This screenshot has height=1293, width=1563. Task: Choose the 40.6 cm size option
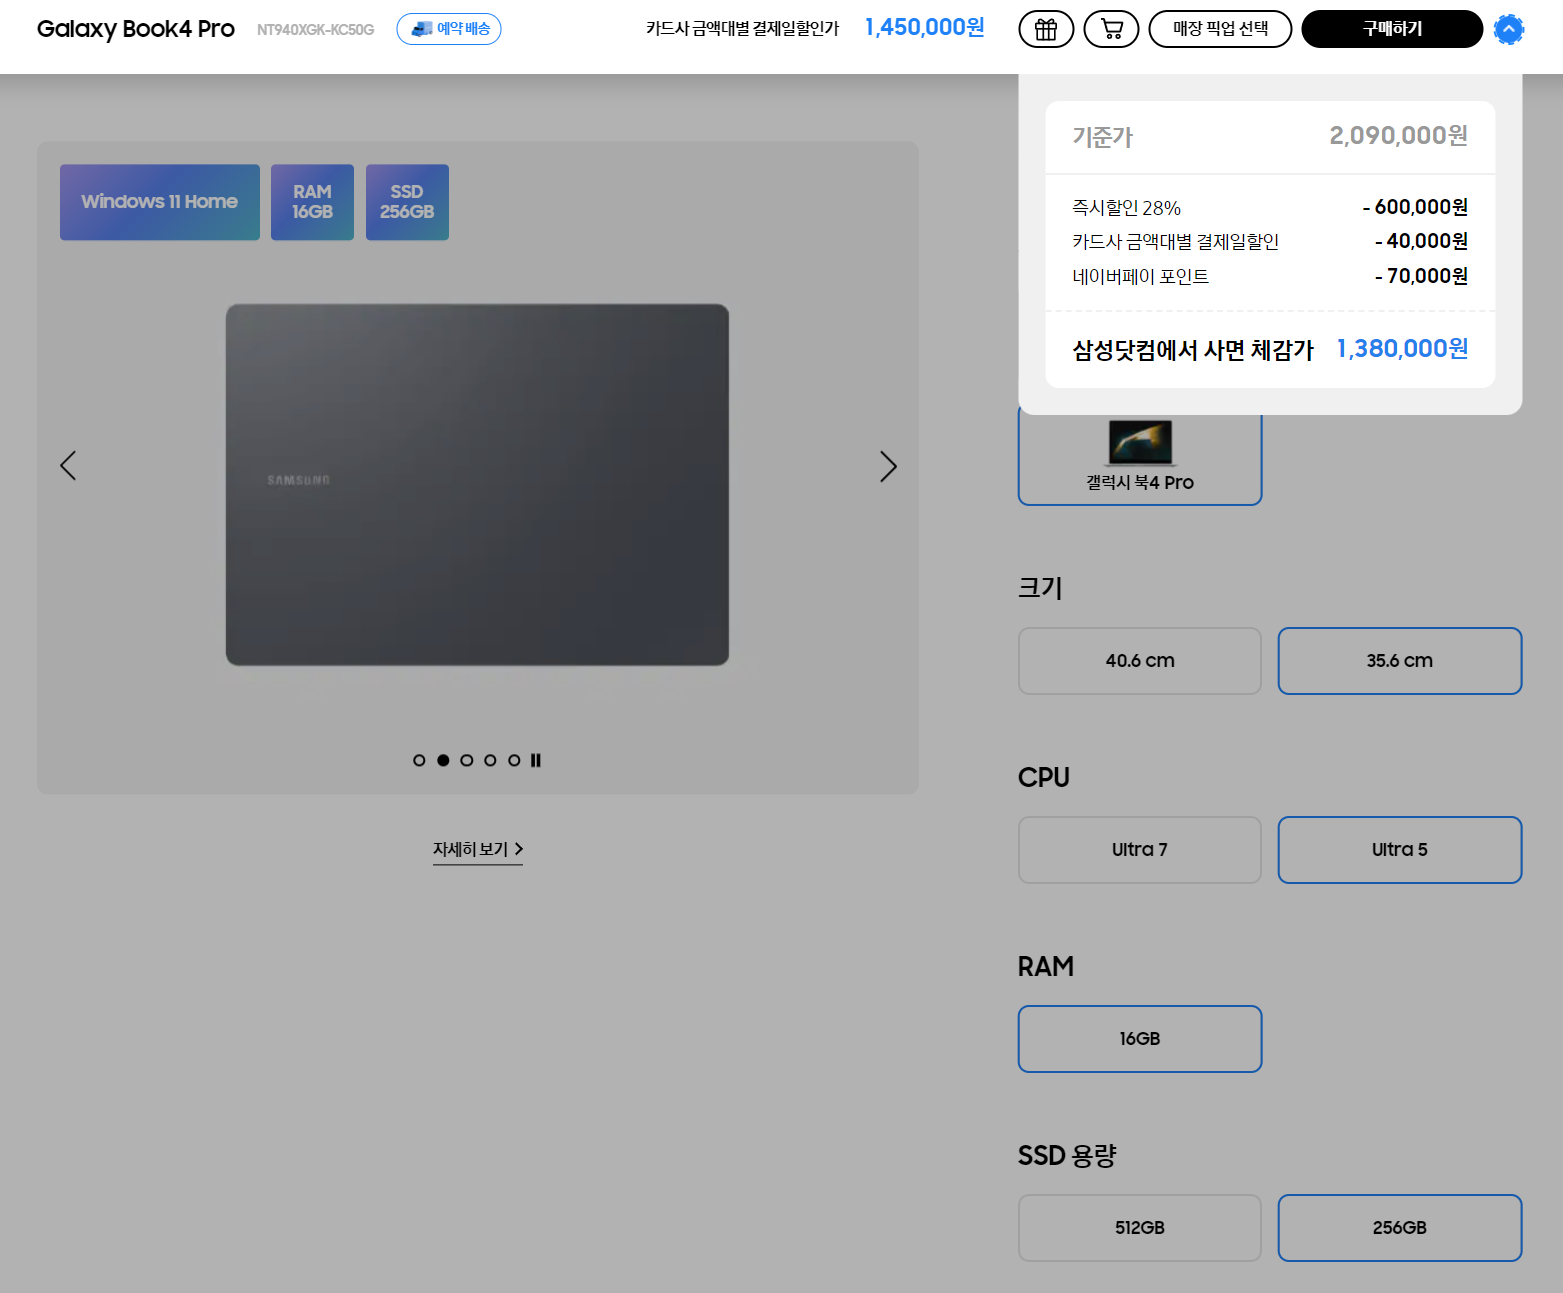click(1140, 661)
